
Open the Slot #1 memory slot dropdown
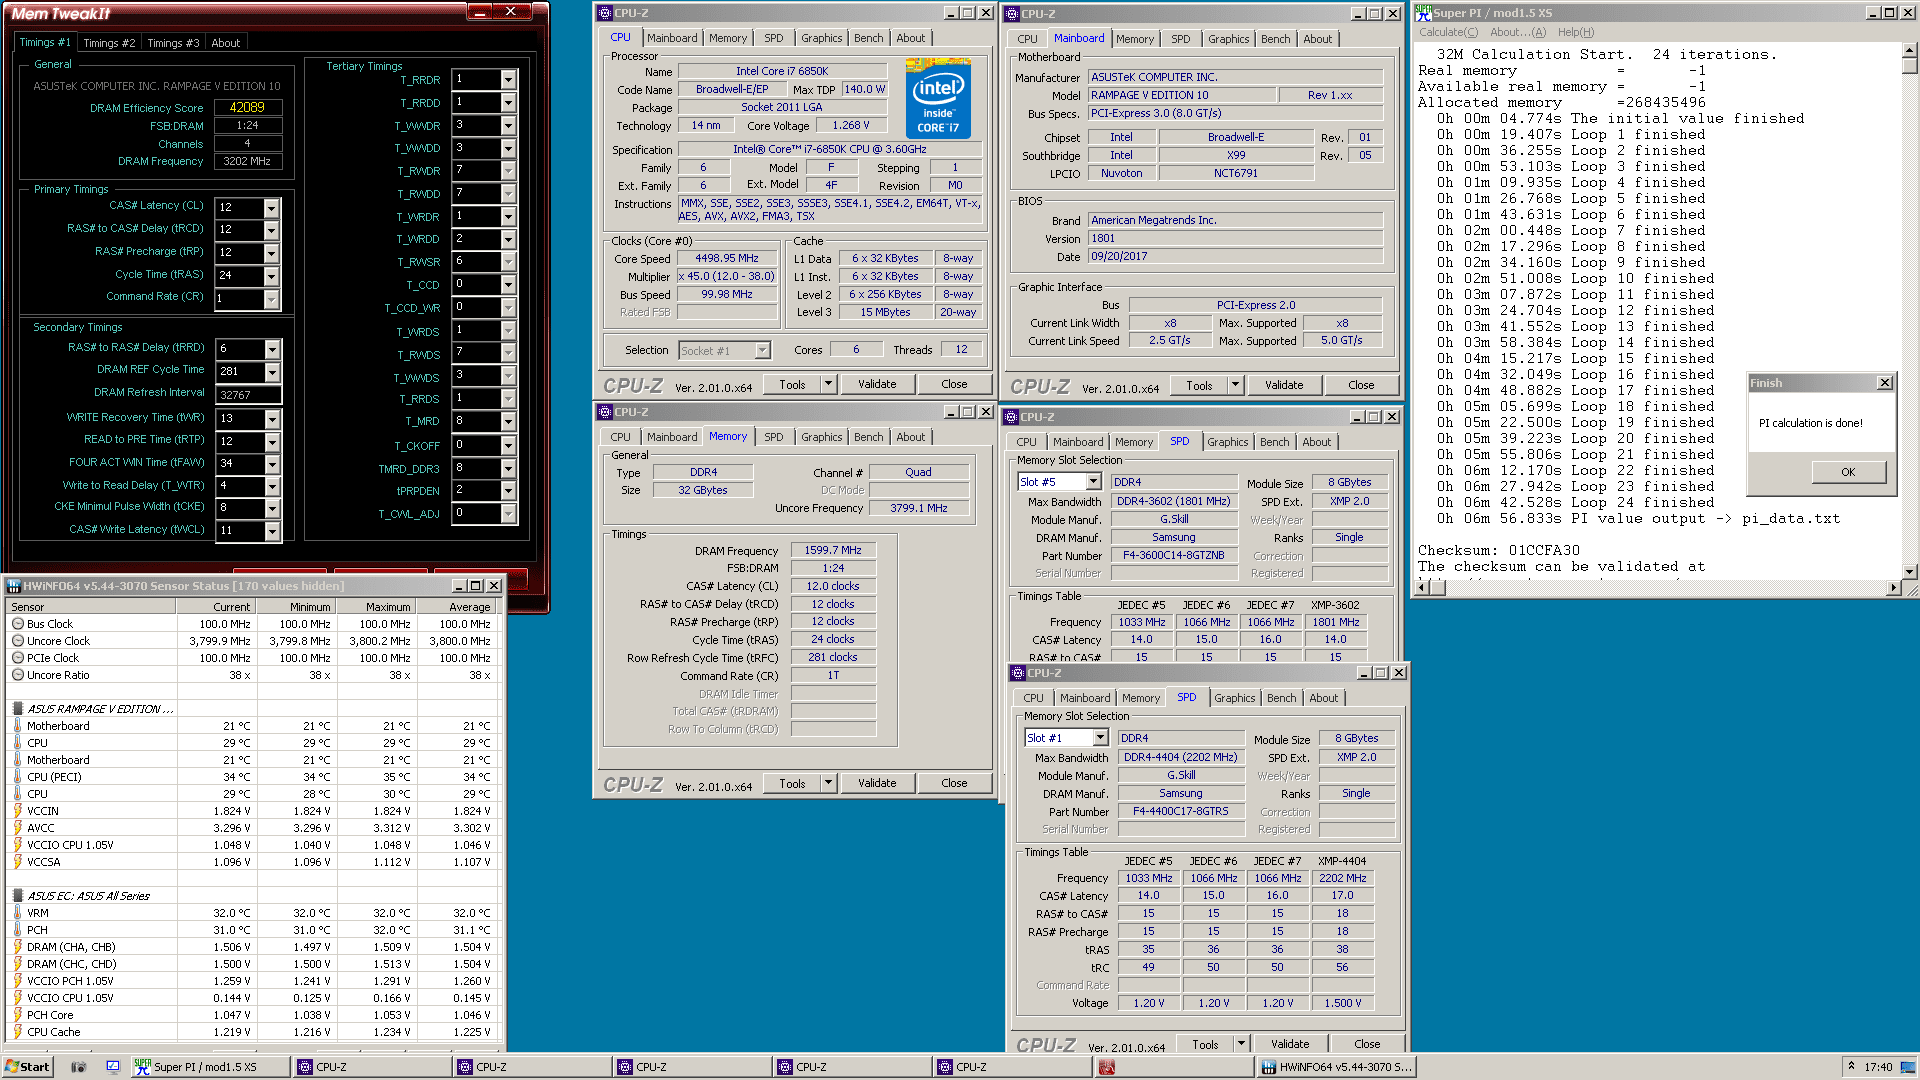click(1100, 738)
